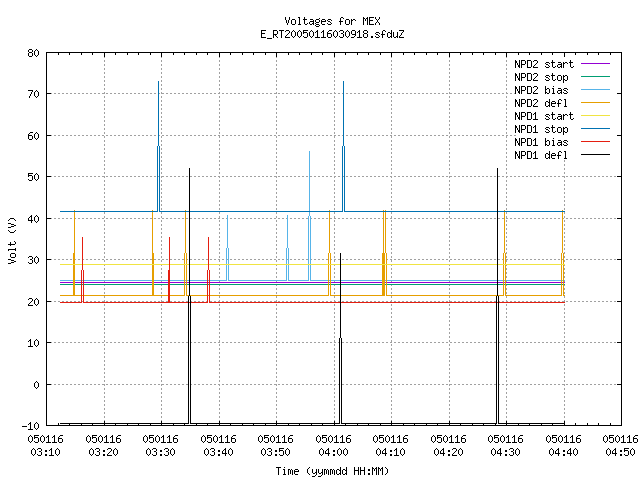The height and width of the screenshot is (480, 640).
Task: Click the "050116 04:40" time axis label
Action: point(563,446)
